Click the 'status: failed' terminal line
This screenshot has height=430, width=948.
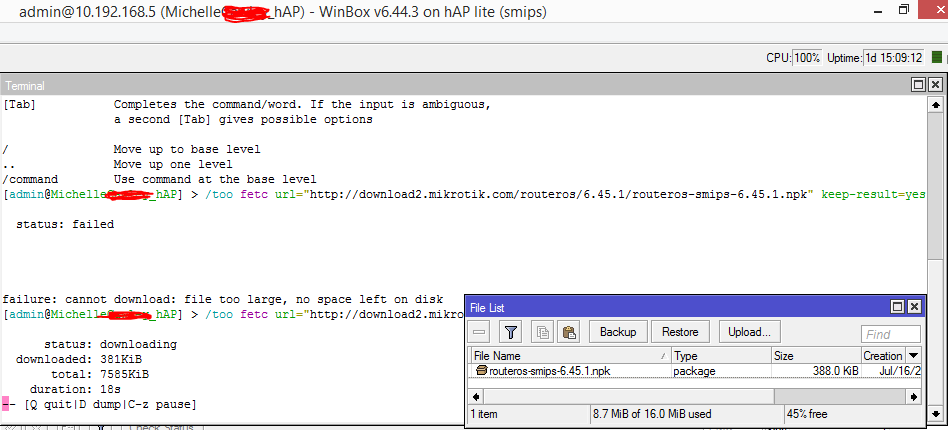pos(65,224)
